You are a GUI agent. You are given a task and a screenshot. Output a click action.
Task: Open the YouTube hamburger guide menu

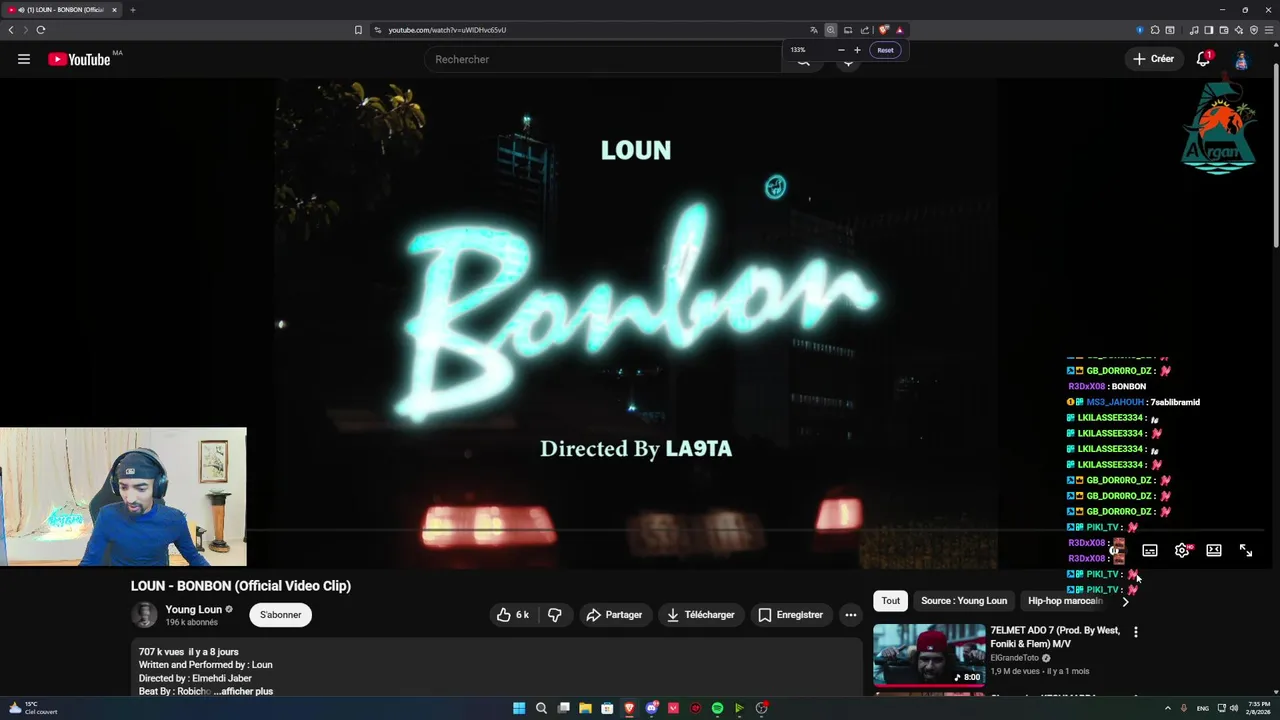[x=23, y=59]
